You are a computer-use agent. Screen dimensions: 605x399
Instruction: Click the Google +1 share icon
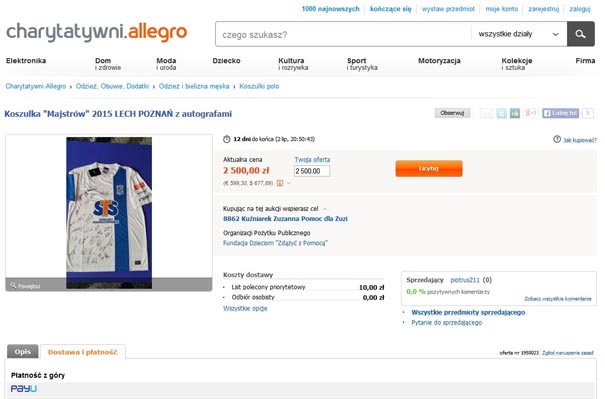[531, 113]
